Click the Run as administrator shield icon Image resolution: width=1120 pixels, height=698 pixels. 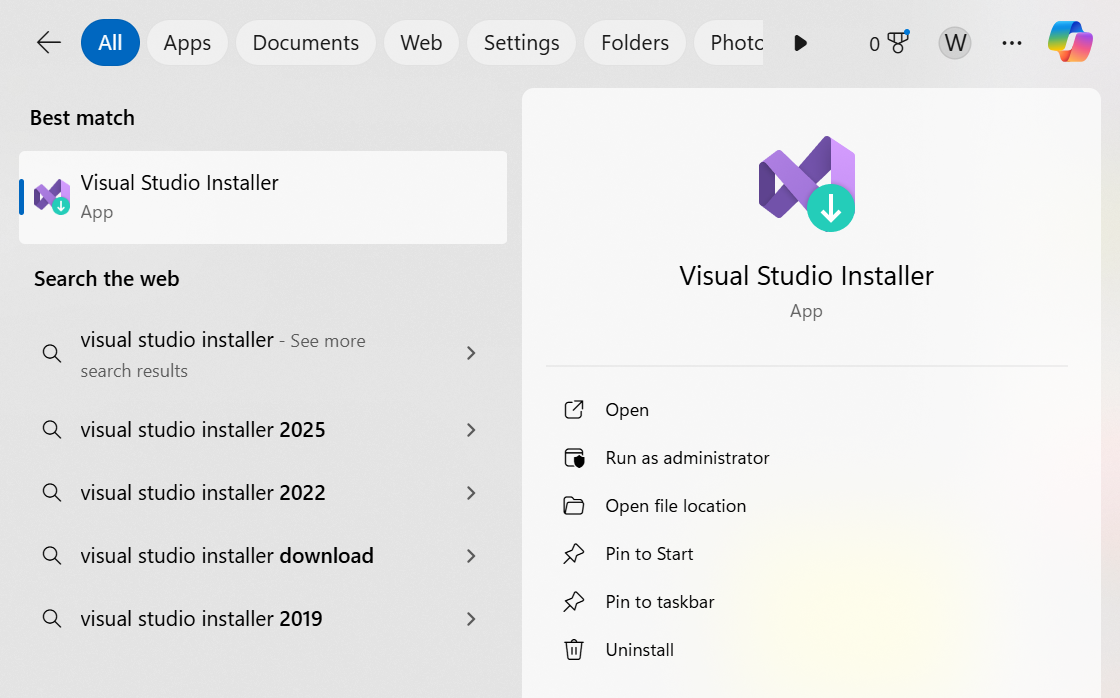[x=574, y=458]
